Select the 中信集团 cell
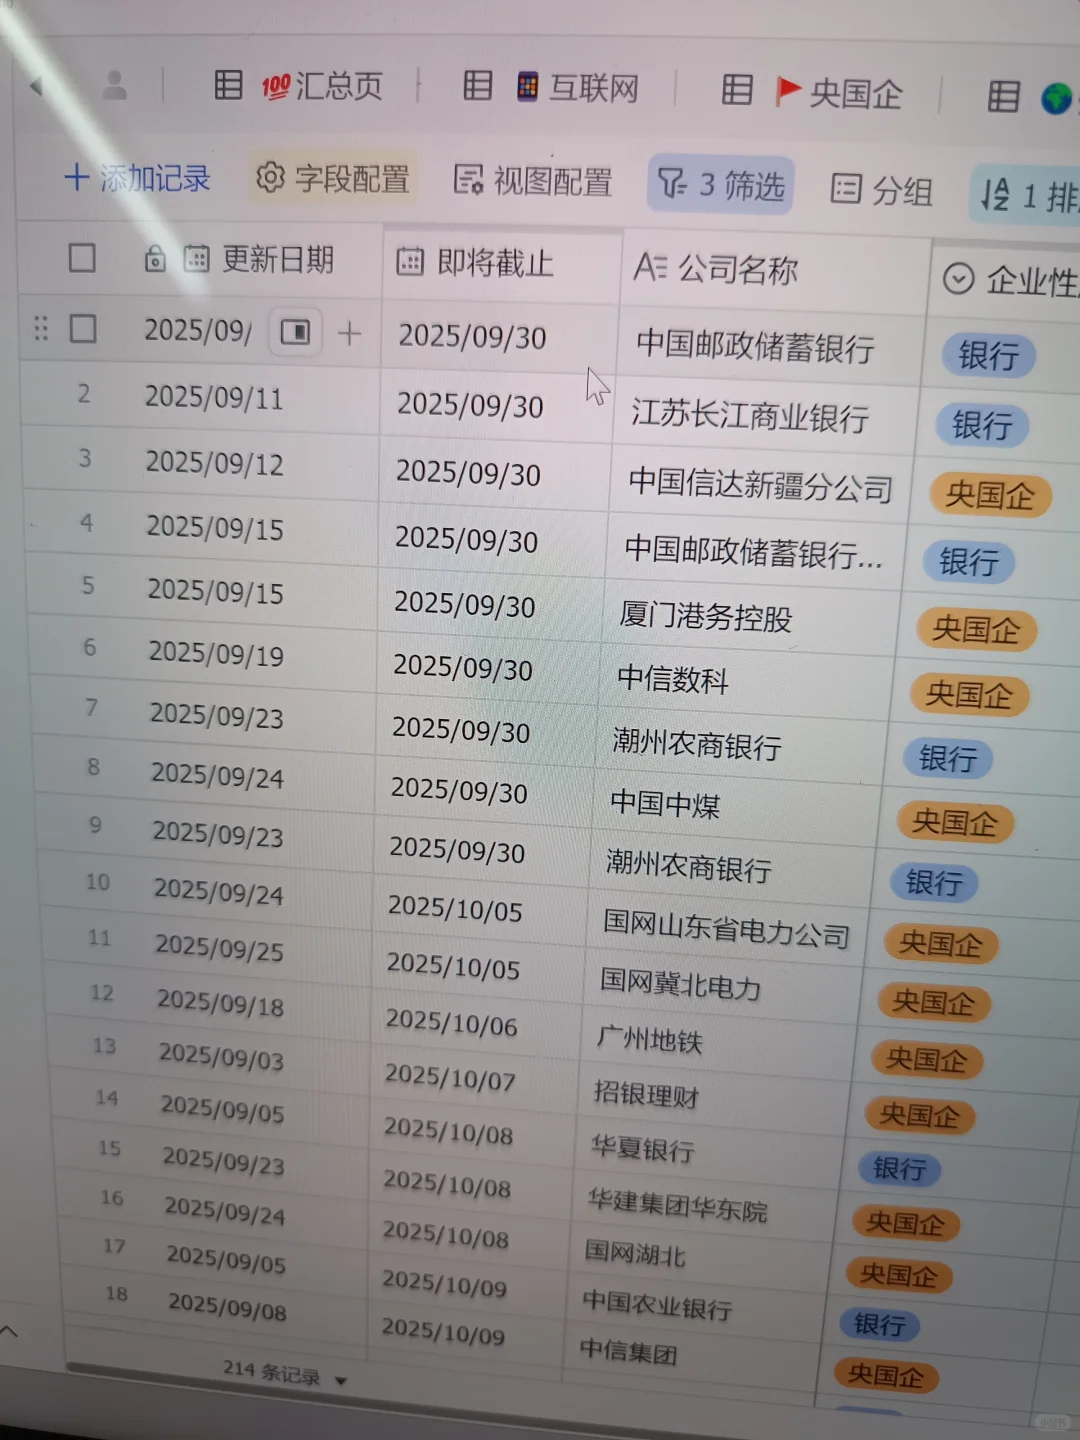This screenshot has height=1440, width=1080. (x=628, y=1352)
